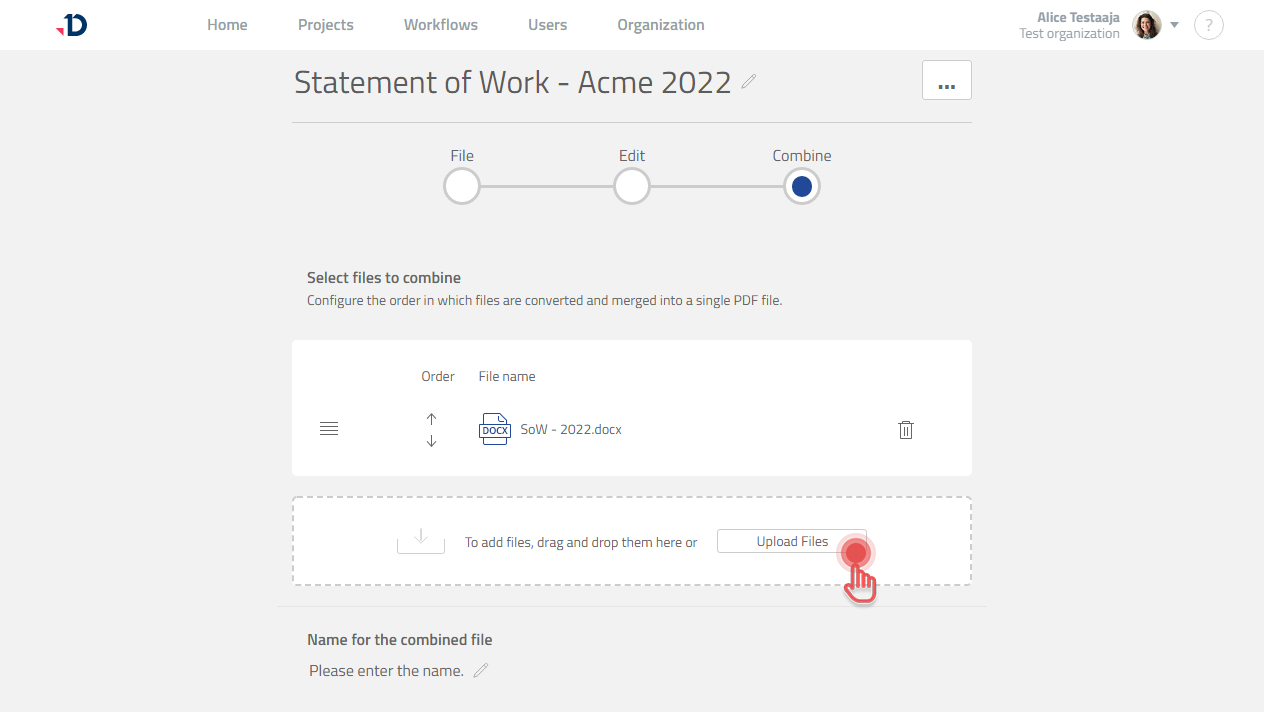This screenshot has height=712, width=1264.
Task: Go to the Workflows menu item
Action: 441,25
